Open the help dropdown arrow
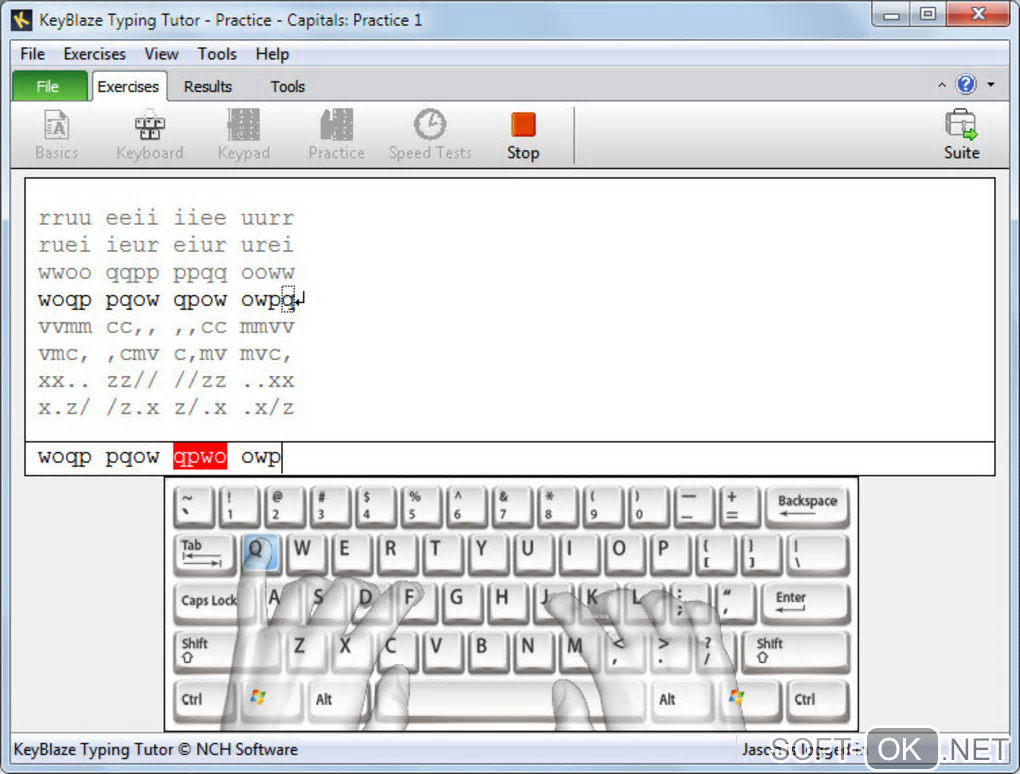 click(x=991, y=85)
